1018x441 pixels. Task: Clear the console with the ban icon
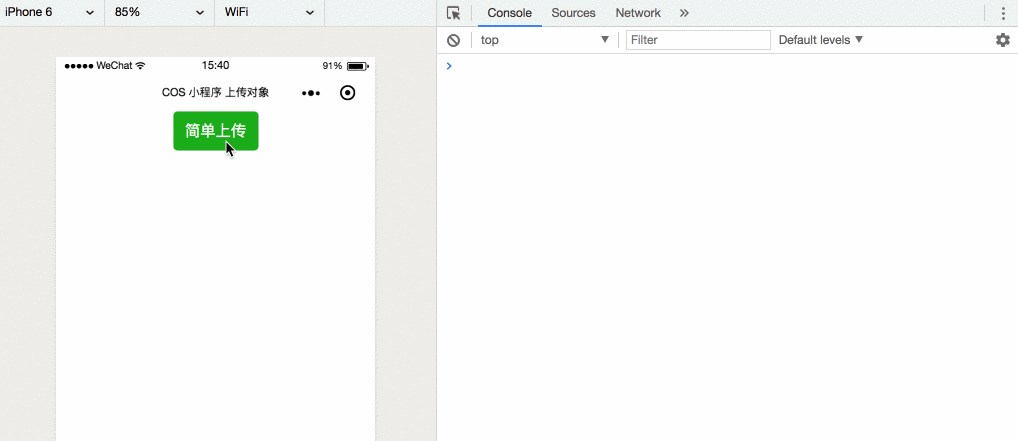(x=454, y=40)
